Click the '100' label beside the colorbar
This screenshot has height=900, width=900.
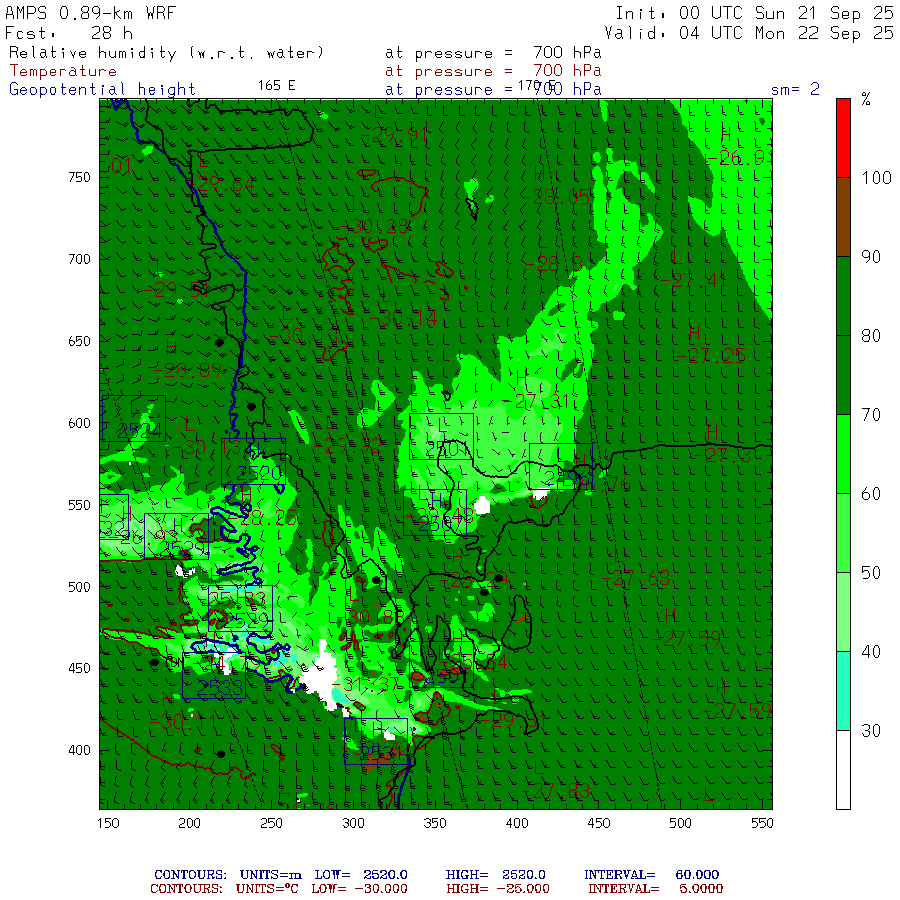876,178
